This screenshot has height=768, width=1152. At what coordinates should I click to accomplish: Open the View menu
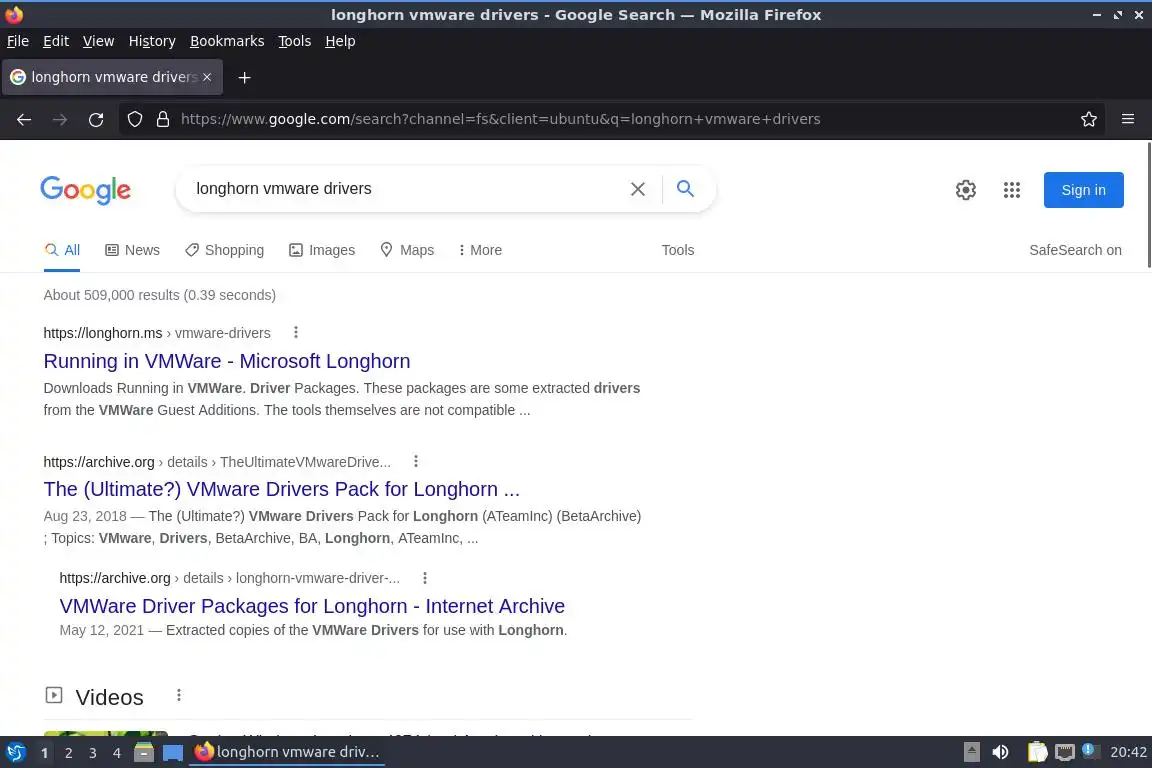click(98, 41)
